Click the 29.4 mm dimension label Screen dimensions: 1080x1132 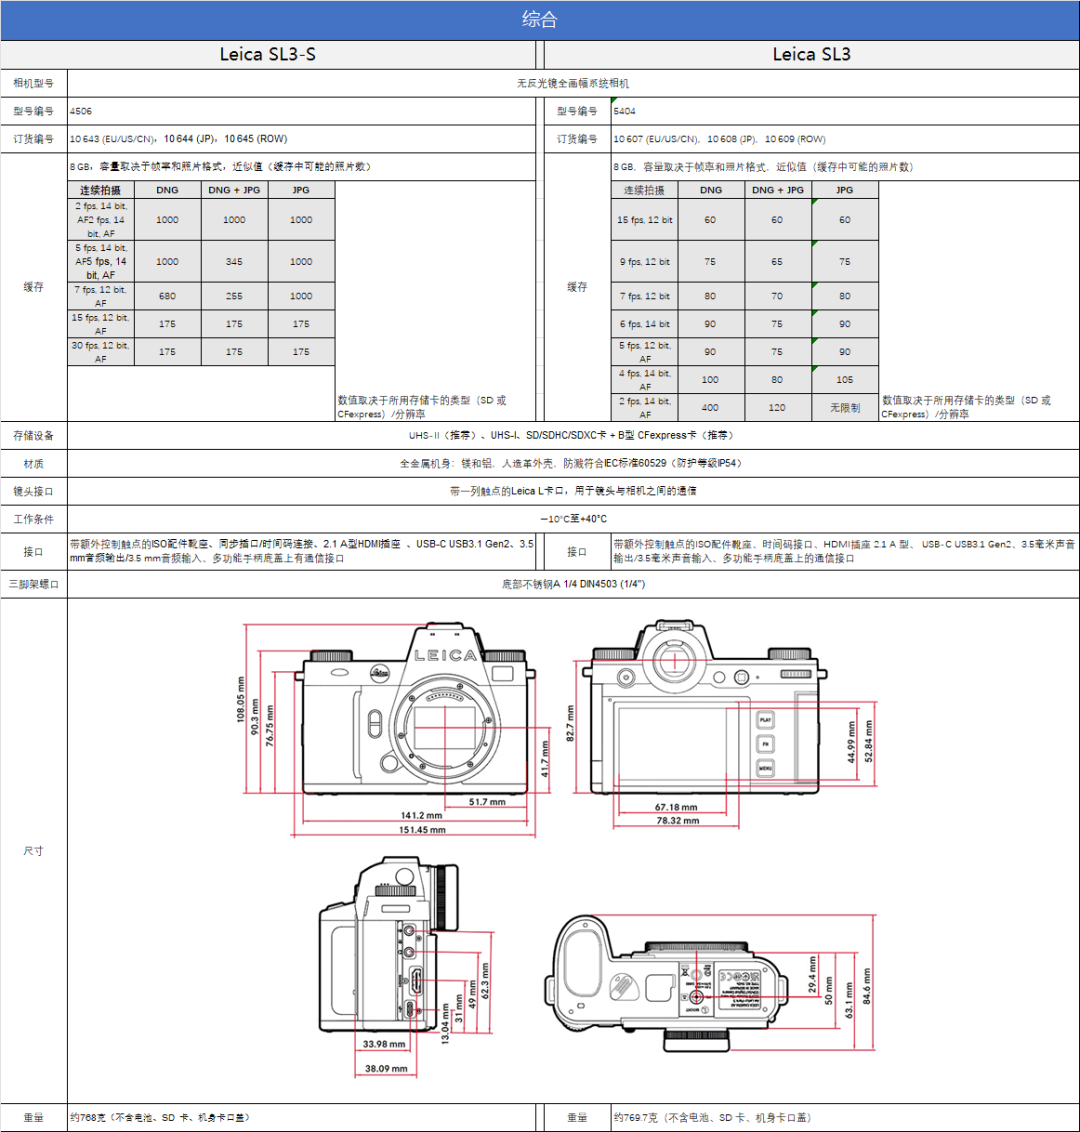pyautogui.click(x=812, y=975)
